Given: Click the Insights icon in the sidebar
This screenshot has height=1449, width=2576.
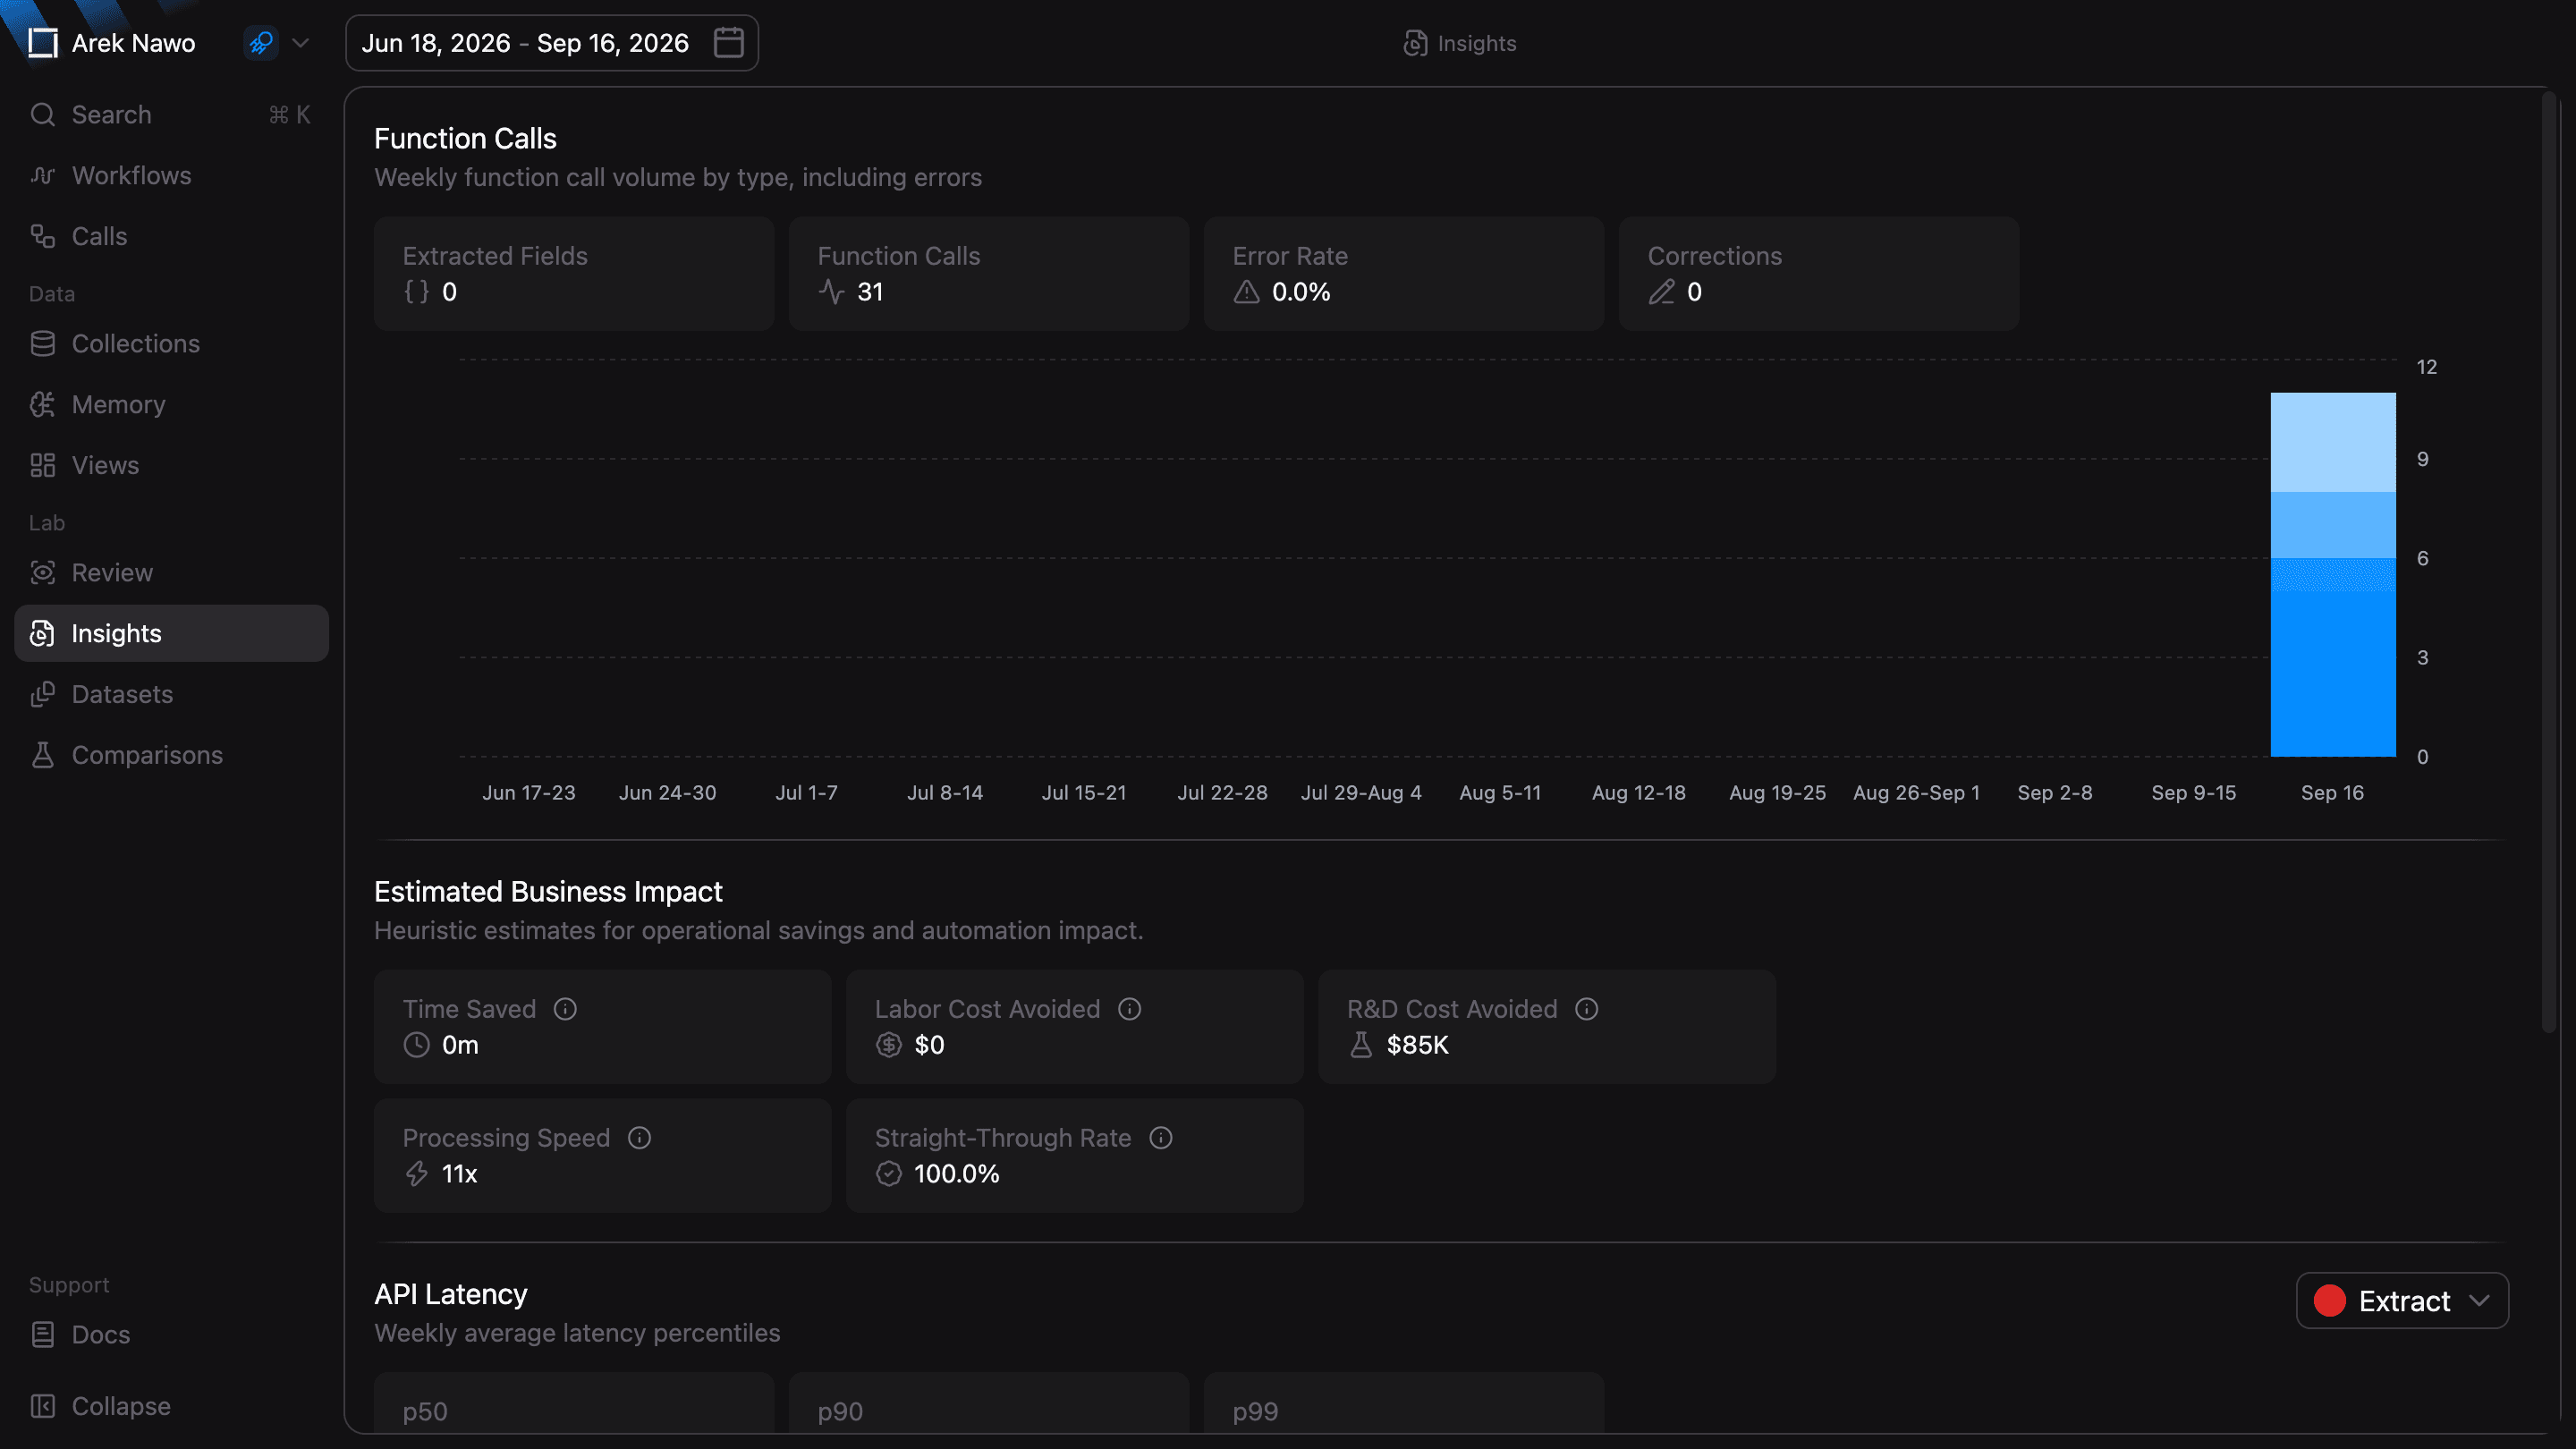Looking at the screenshot, I should click(x=42, y=634).
